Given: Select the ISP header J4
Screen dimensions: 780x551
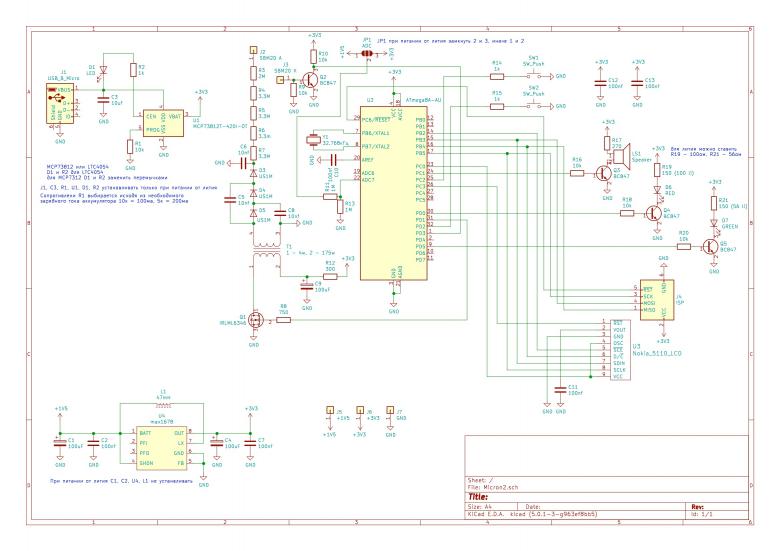Looking at the screenshot, I should click(656, 299).
